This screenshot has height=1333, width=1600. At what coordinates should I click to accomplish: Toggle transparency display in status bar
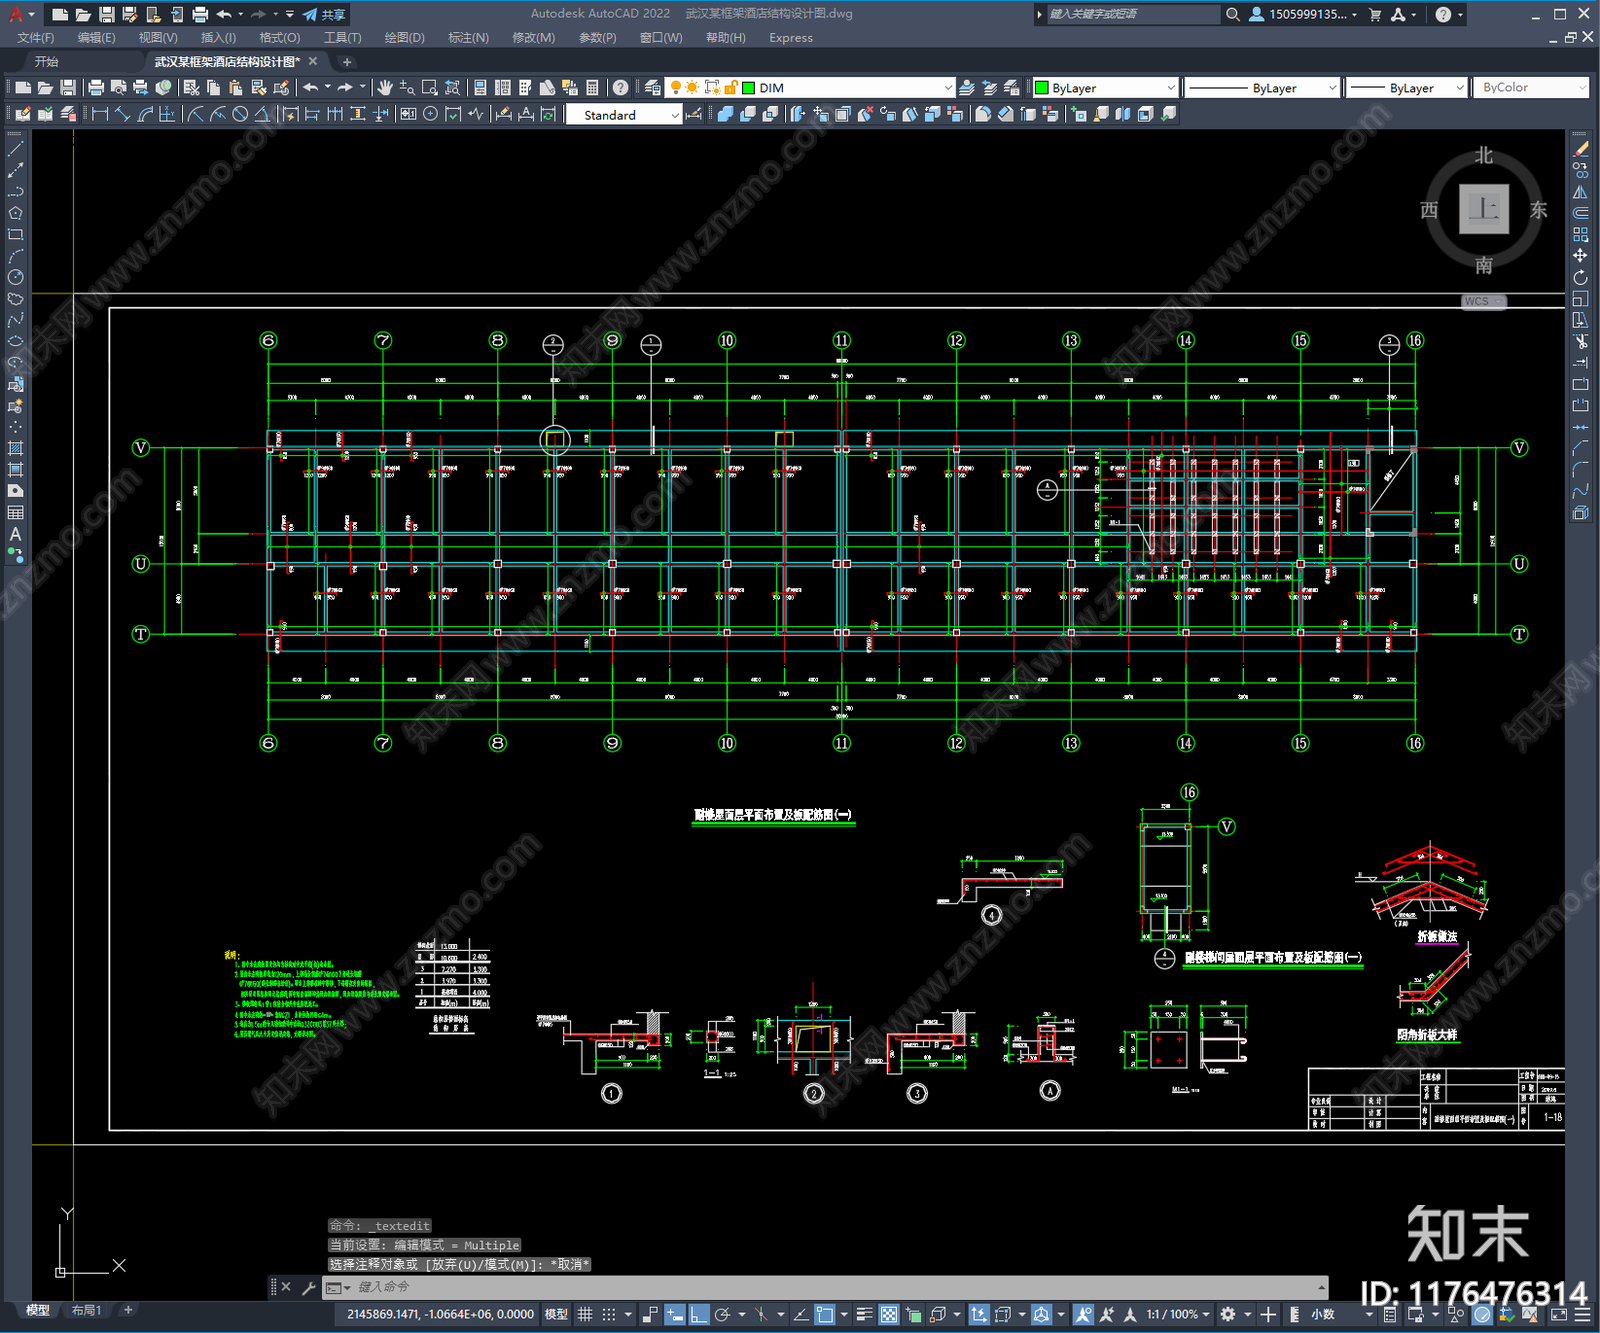click(x=889, y=1314)
